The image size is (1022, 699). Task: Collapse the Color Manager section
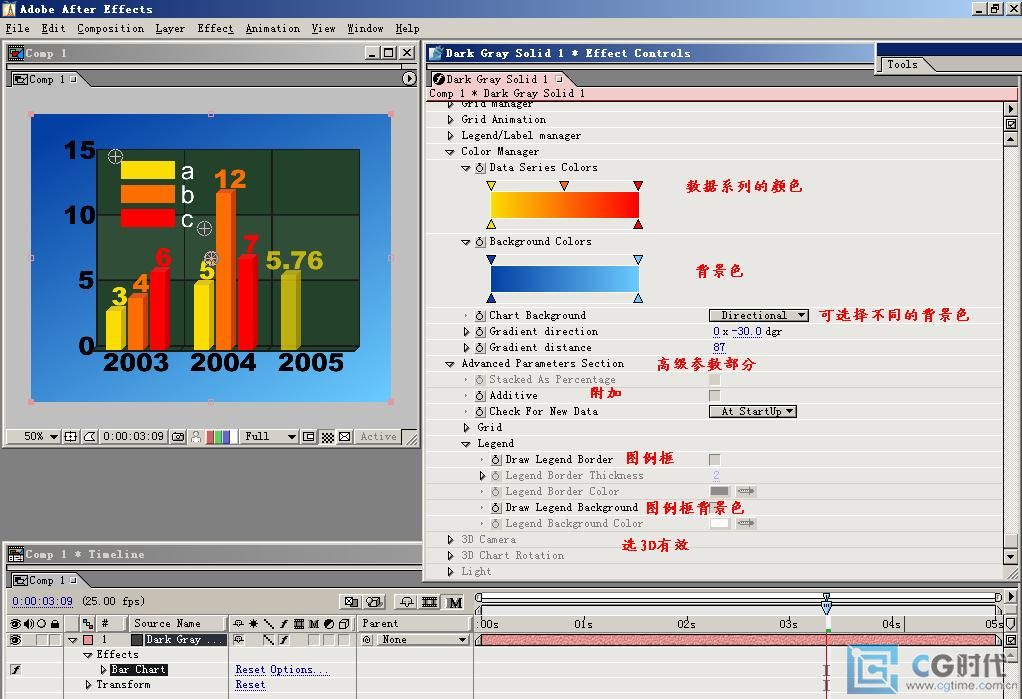click(x=450, y=152)
